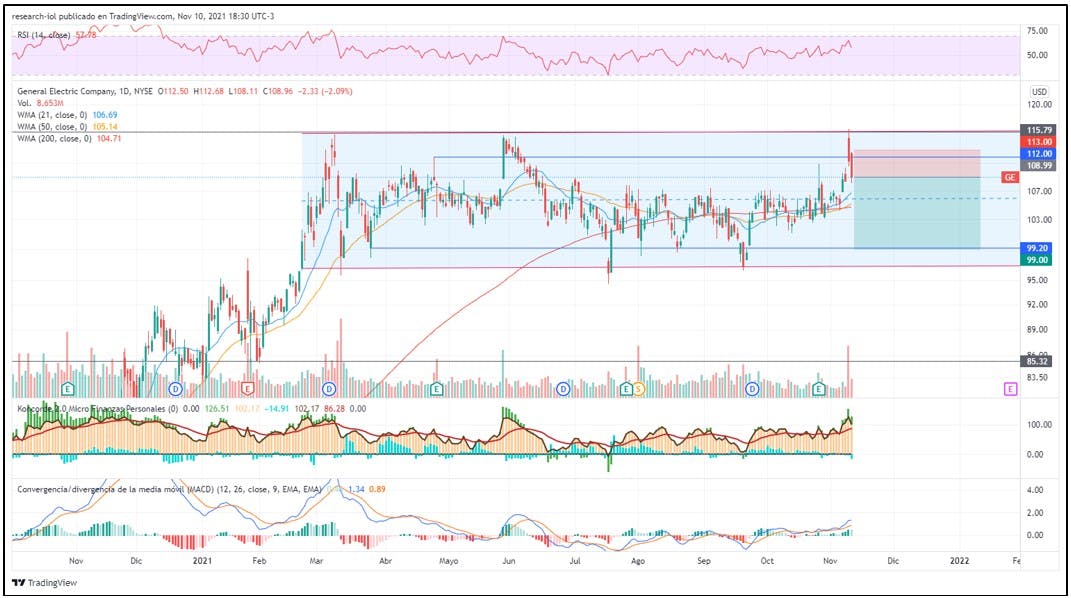Click the Mayo label on the time axis
The height and width of the screenshot is (598, 1071).
(x=448, y=561)
